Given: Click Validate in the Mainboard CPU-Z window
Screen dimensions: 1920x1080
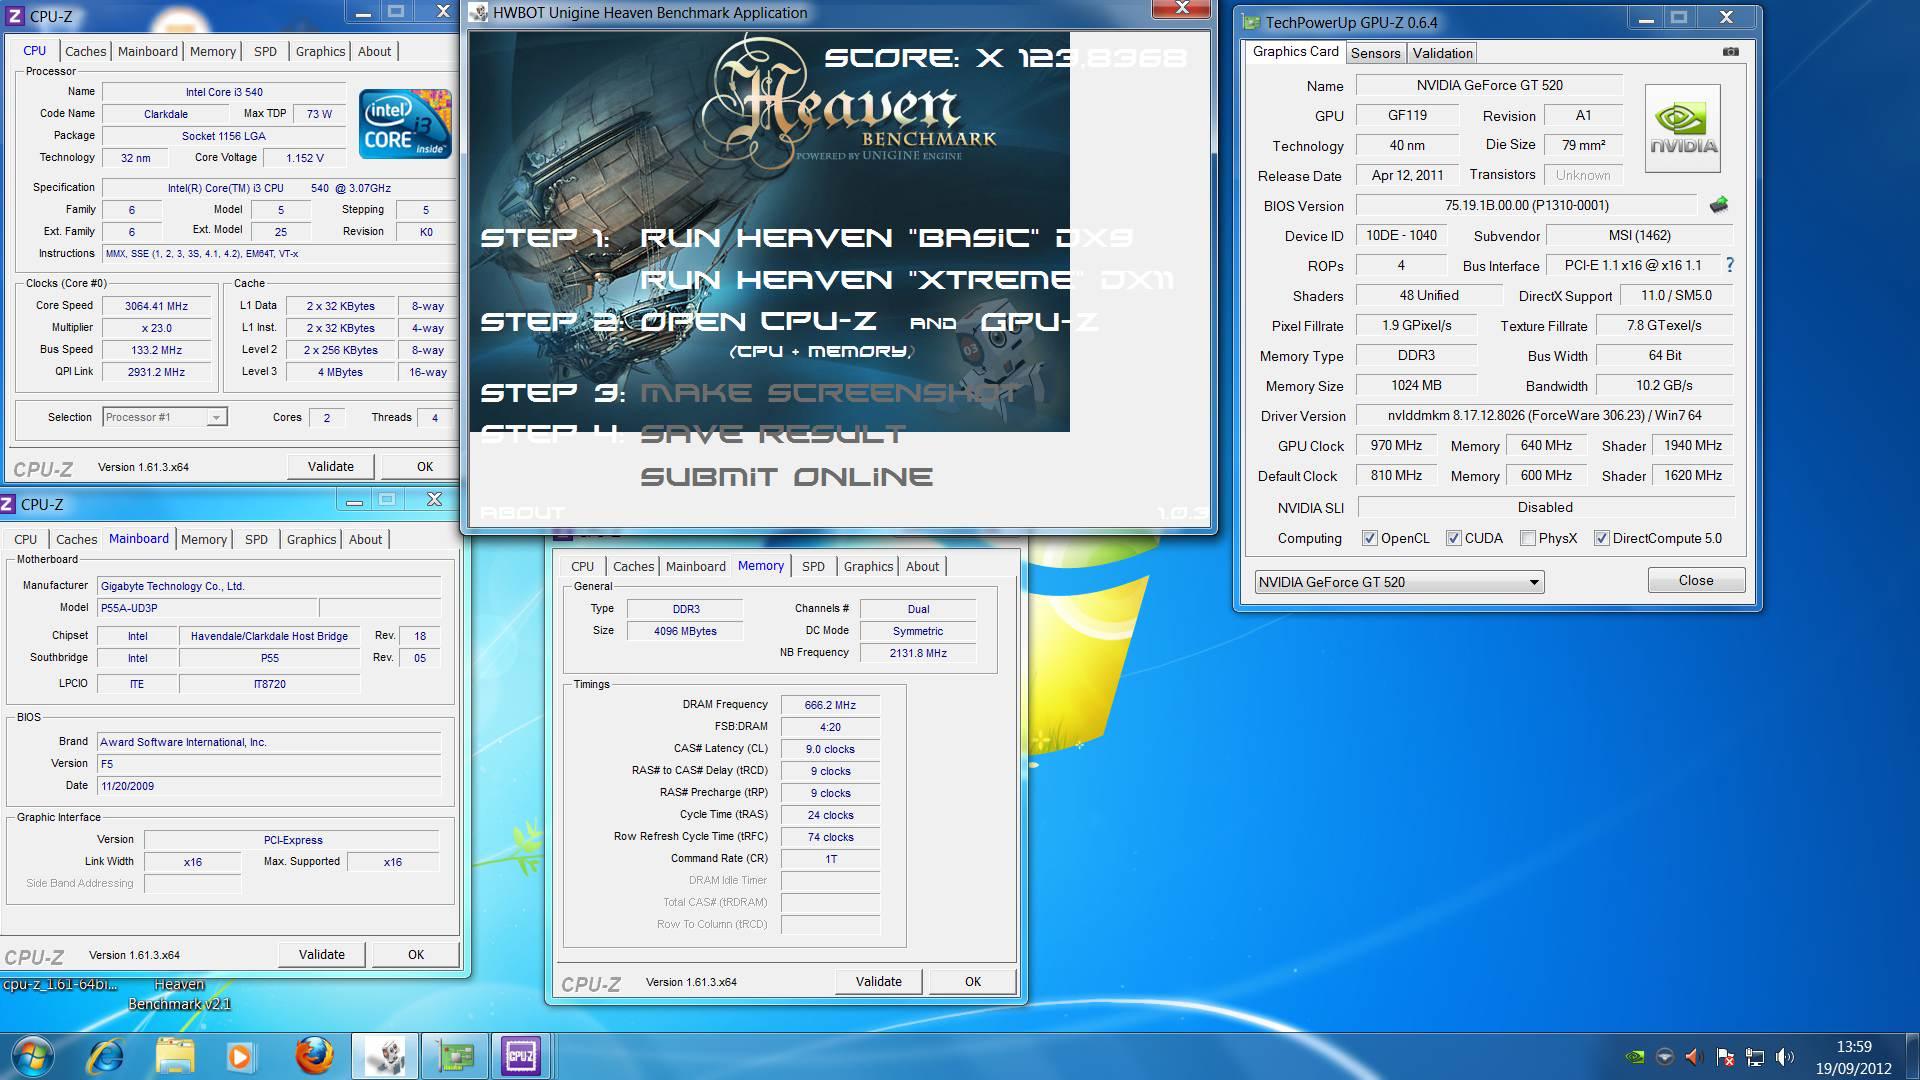Looking at the screenshot, I should click(321, 954).
